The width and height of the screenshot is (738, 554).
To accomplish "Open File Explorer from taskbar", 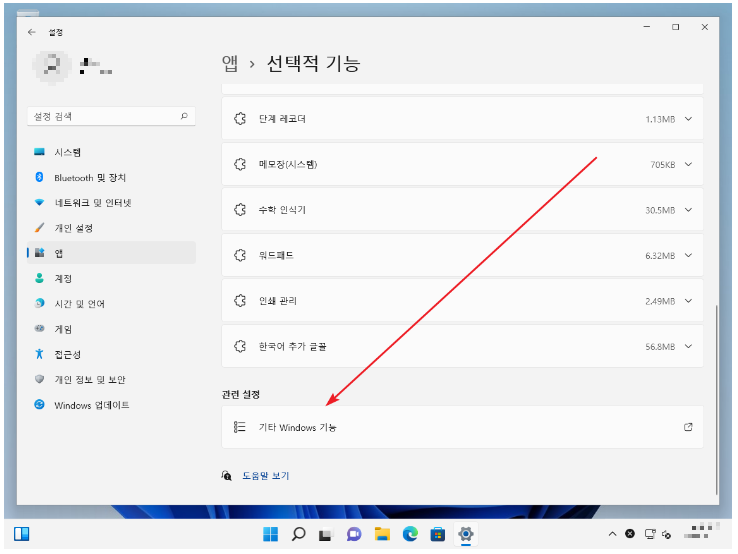I will pyautogui.click(x=382, y=534).
